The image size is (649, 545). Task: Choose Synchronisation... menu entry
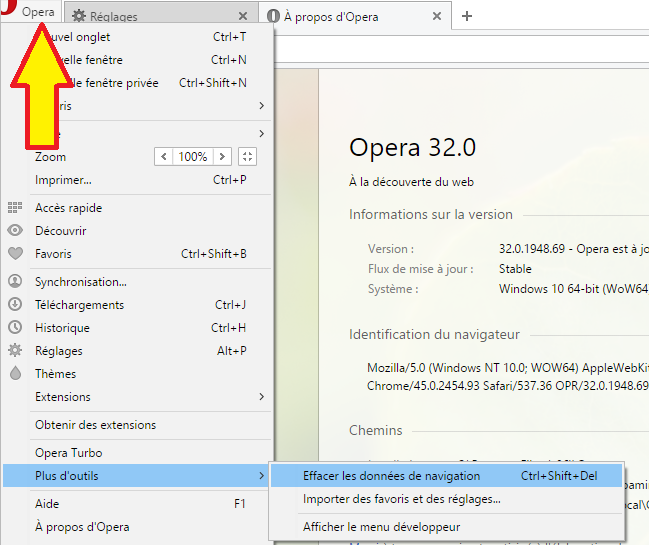[x=137, y=282]
